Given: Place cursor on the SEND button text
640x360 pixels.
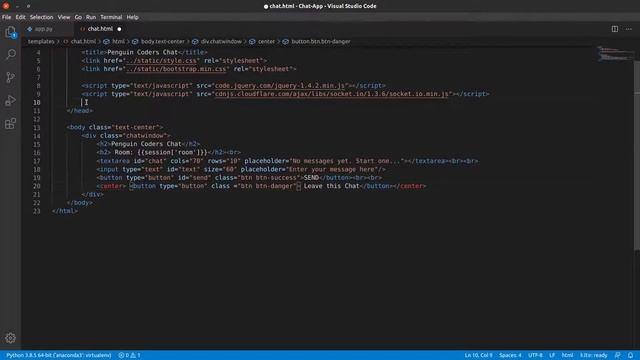Looking at the screenshot, I should (311, 178).
